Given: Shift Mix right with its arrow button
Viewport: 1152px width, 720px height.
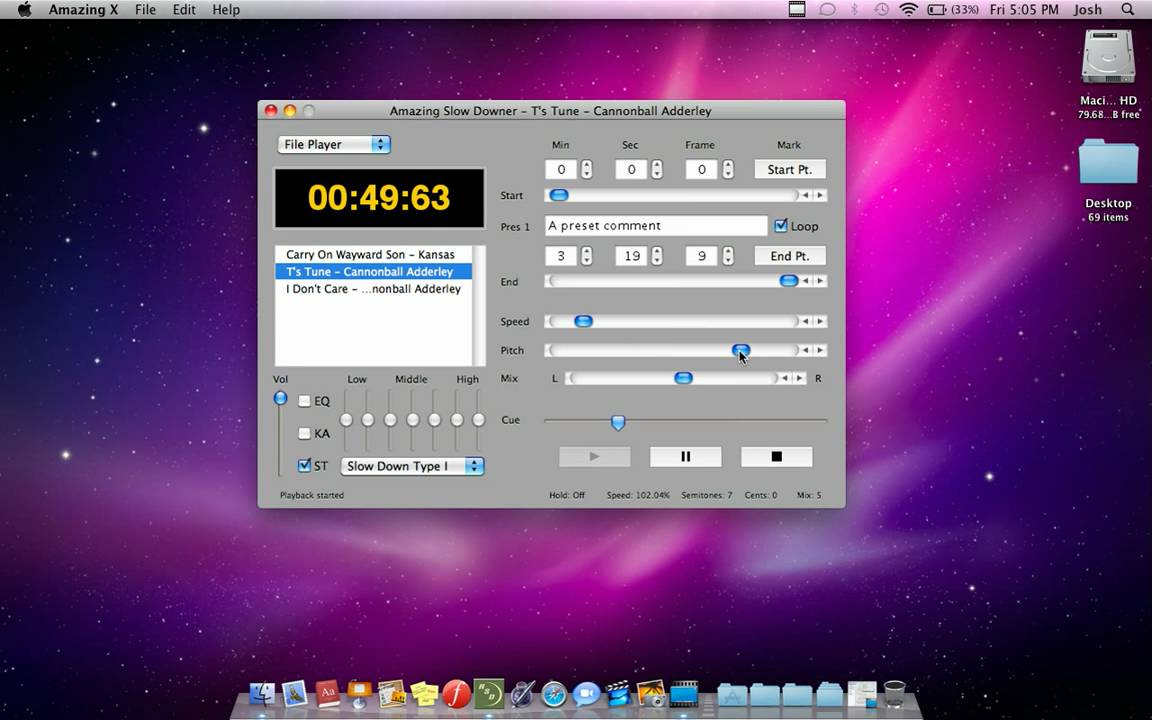Looking at the screenshot, I should [x=799, y=378].
